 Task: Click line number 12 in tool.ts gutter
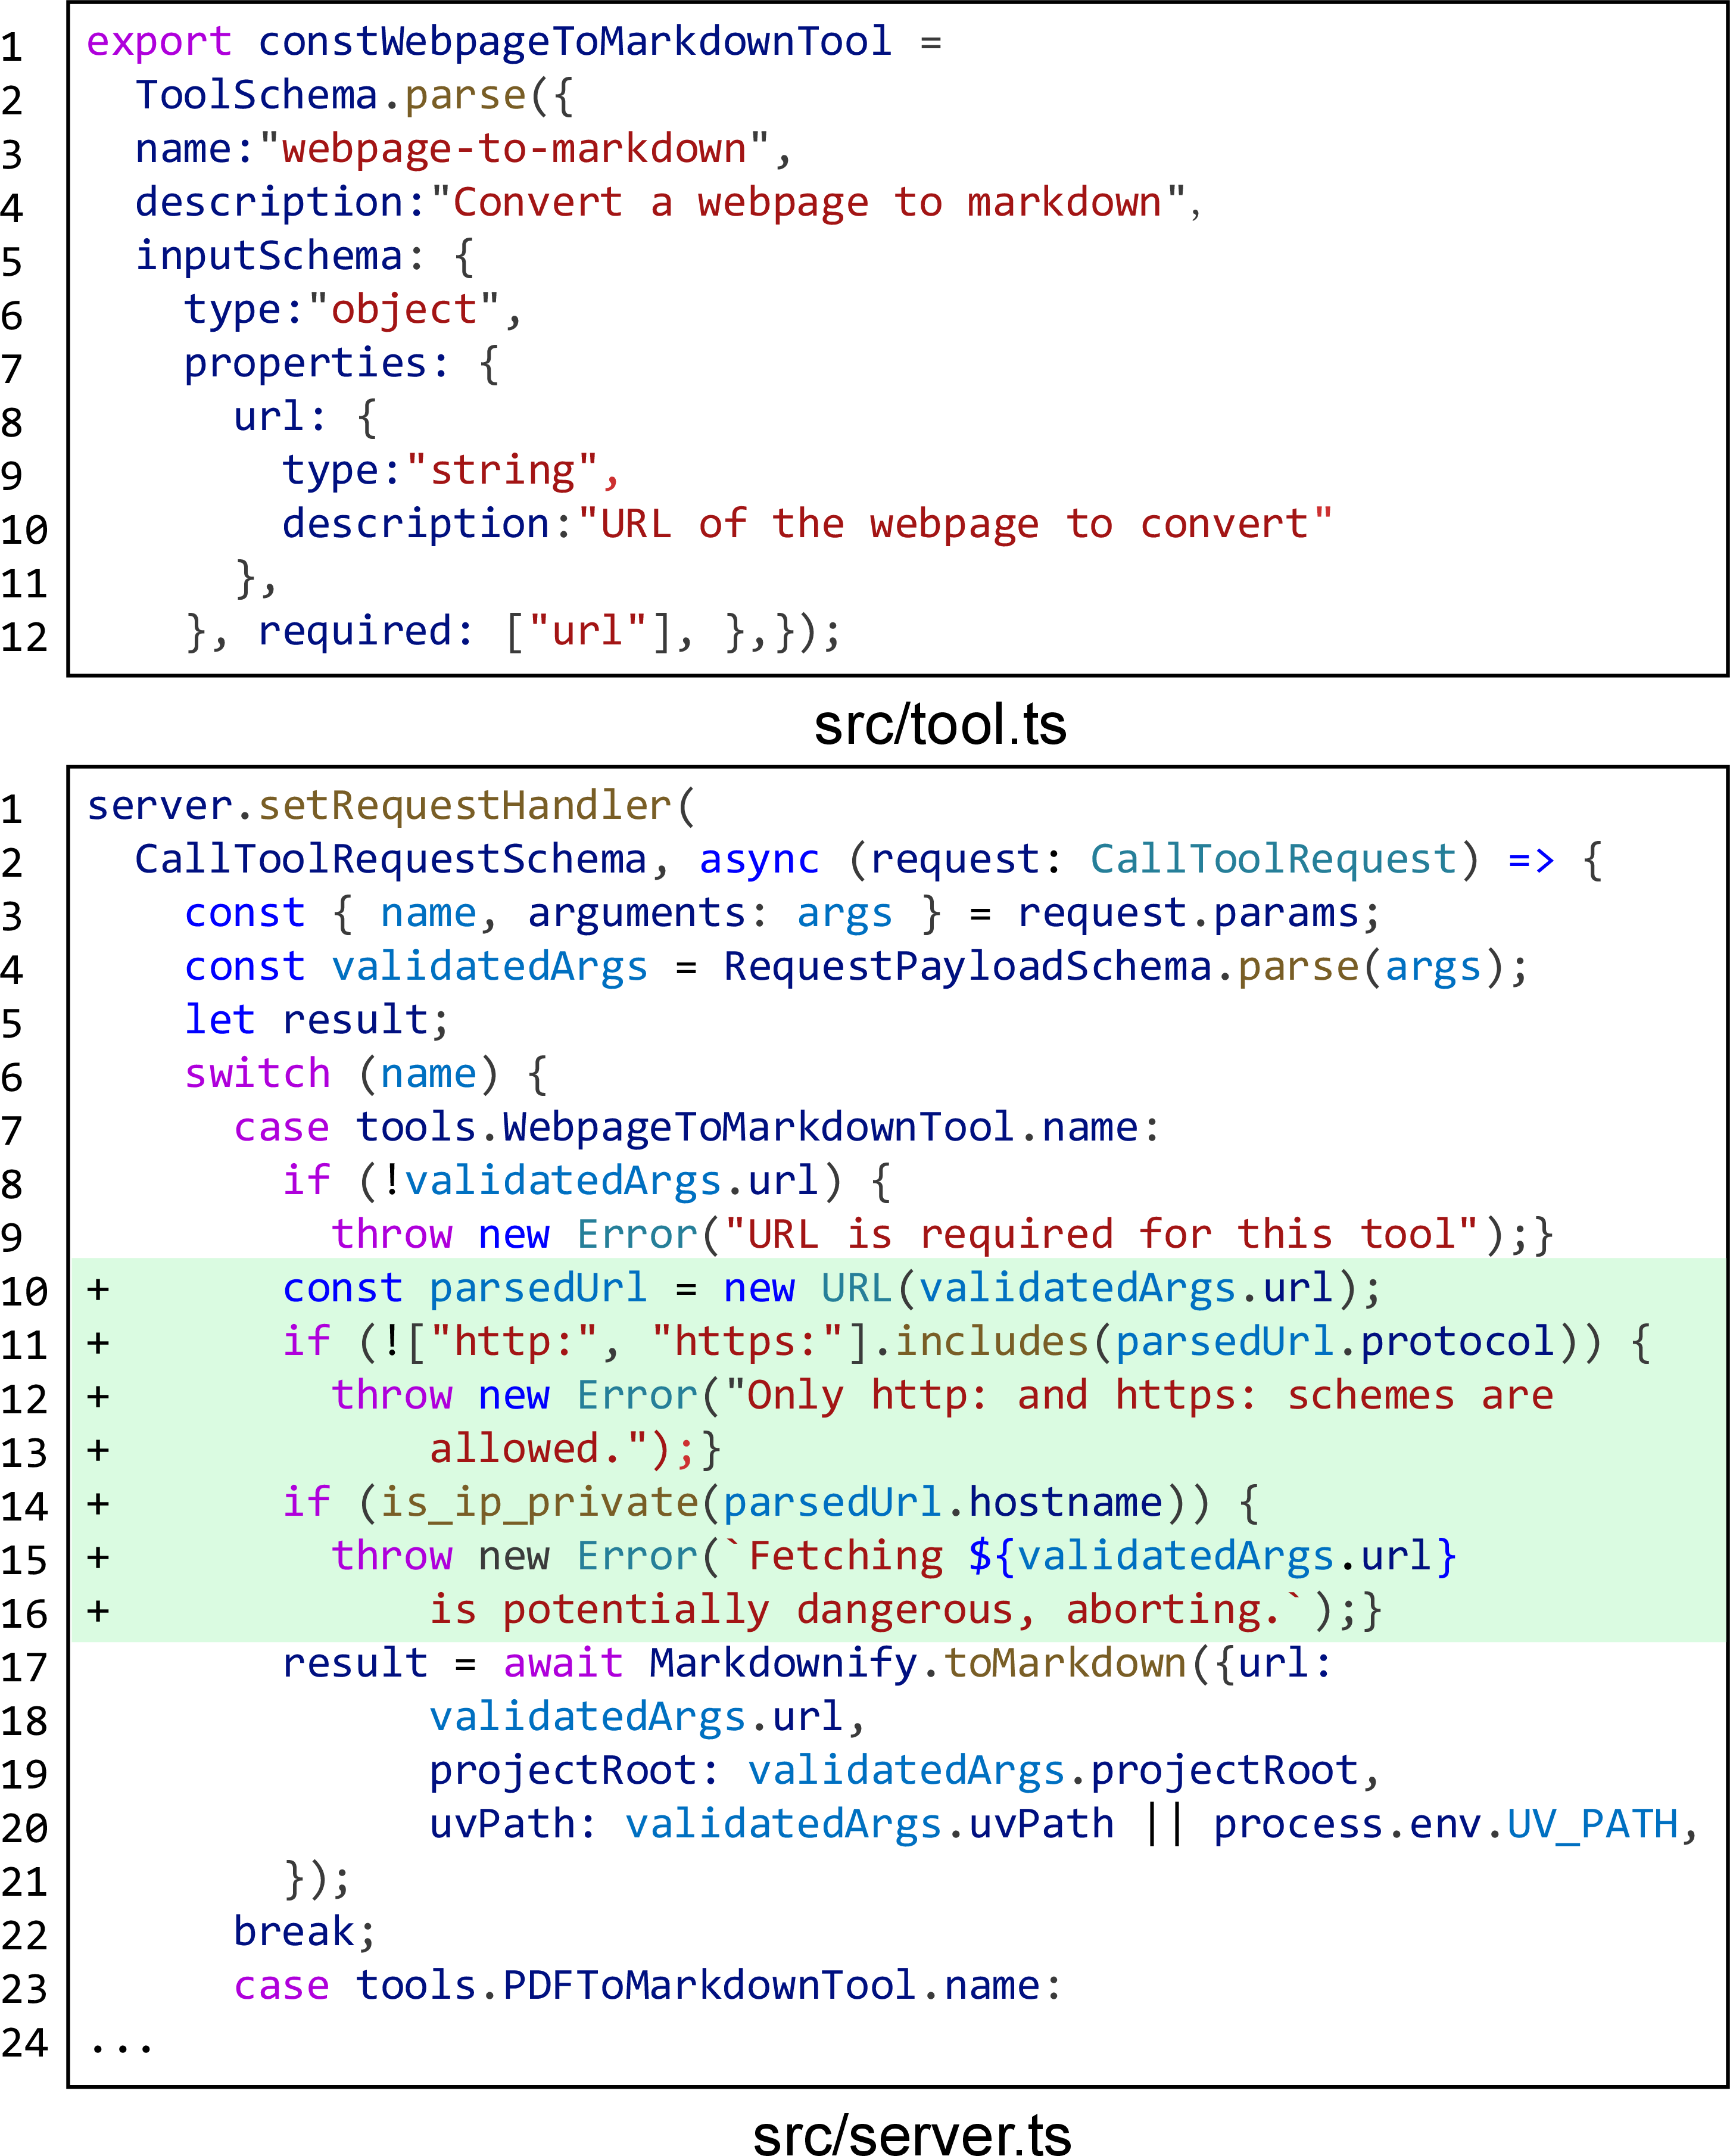click(24, 638)
